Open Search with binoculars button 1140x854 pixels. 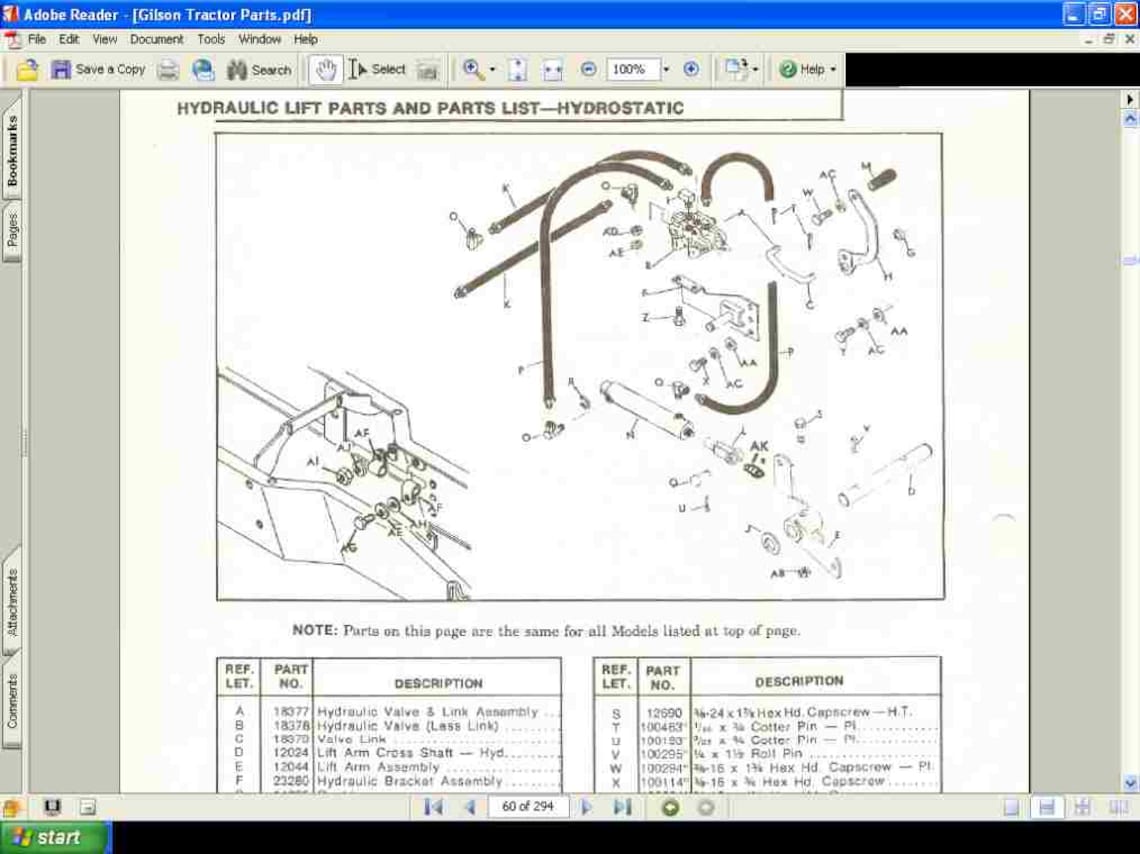point(259,70)
